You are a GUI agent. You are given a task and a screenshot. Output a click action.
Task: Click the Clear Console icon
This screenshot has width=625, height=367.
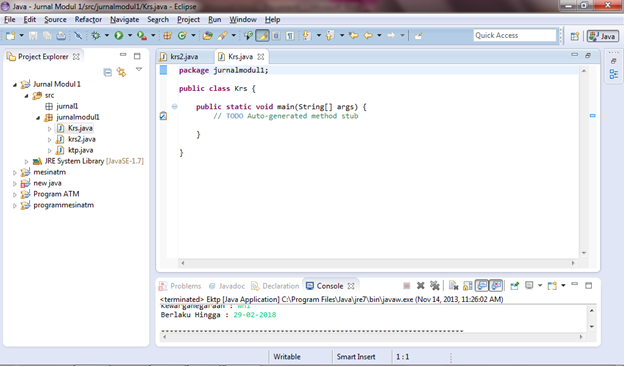coord(453,286)
